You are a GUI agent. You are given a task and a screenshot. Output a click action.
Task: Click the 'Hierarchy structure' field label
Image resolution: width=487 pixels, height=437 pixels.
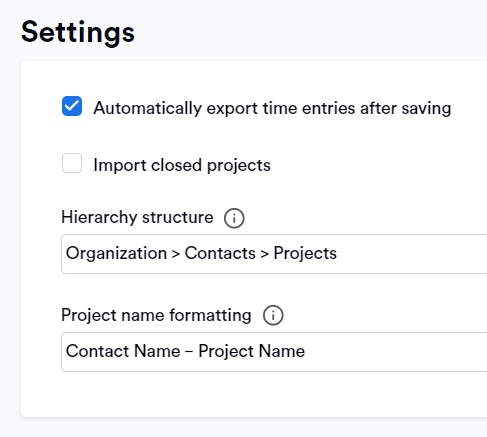137,217
